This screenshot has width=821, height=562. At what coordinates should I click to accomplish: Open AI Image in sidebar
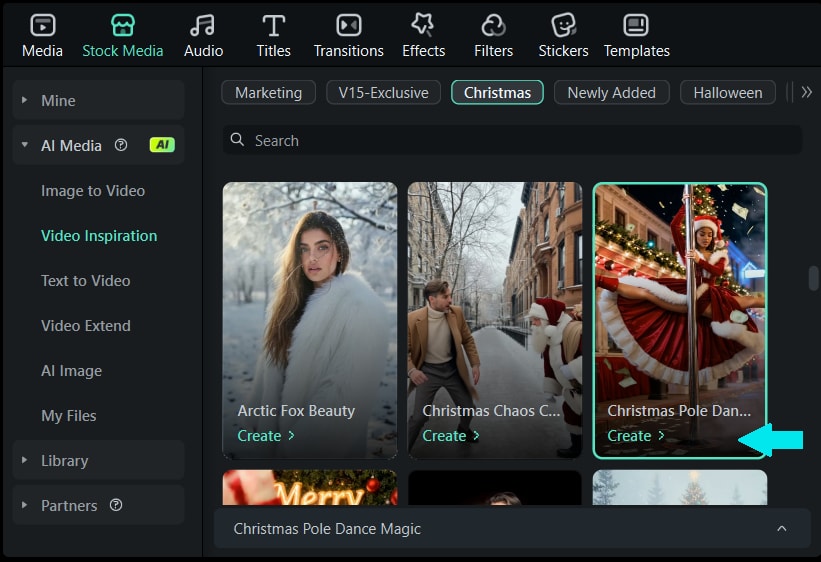[x=72, y=371]
